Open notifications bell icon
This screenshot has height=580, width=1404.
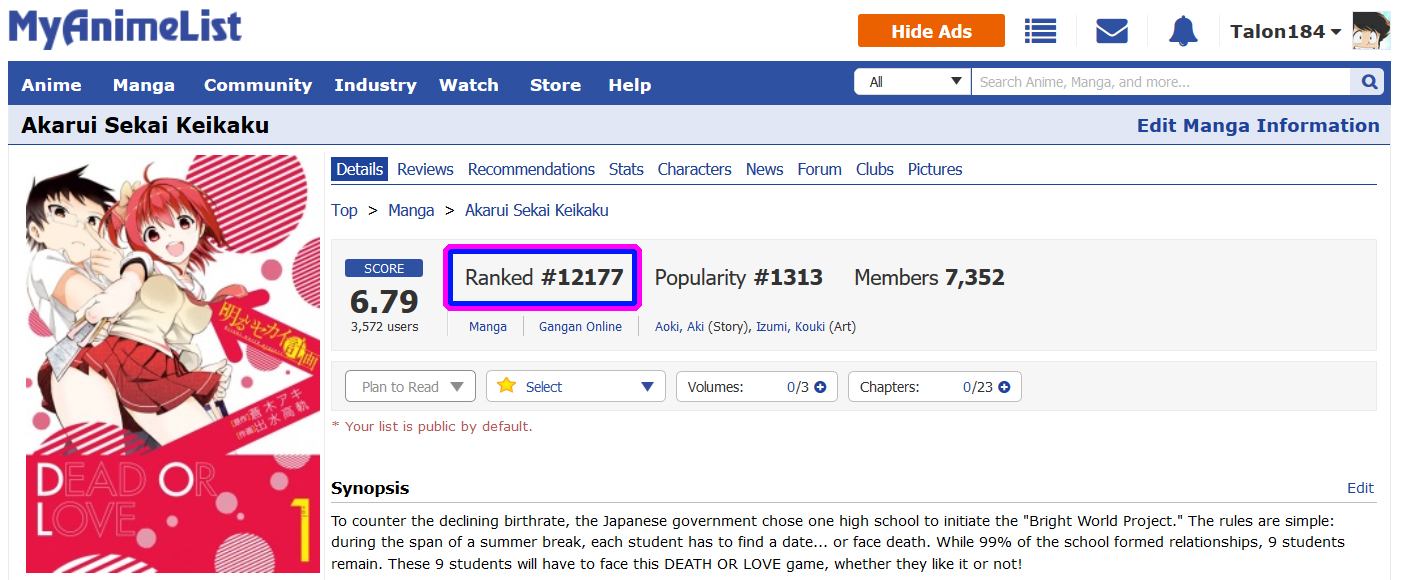tap(1183, 31)
